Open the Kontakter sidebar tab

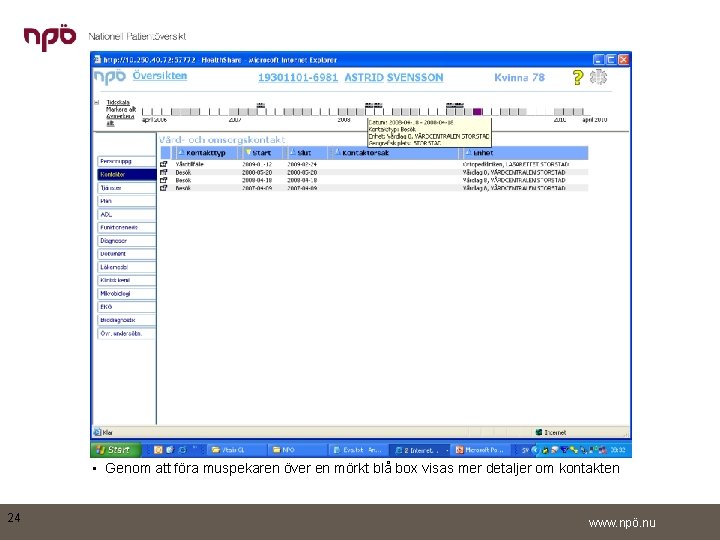click(127, 174)
